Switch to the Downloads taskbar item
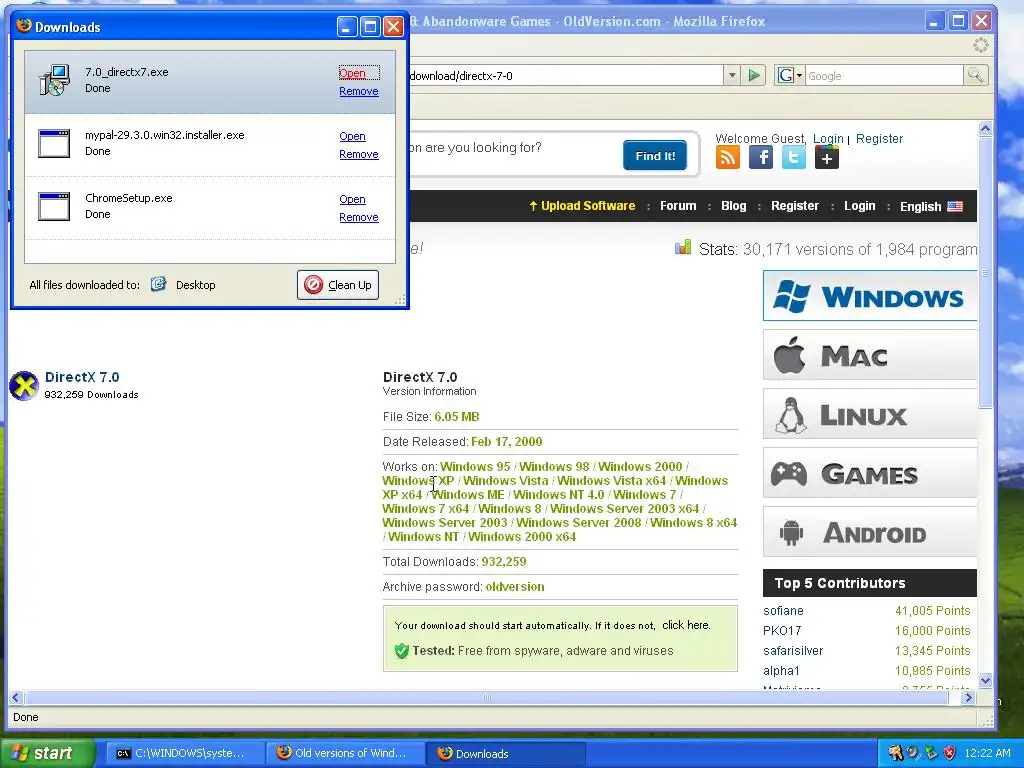The width and height of the screenshot is (1024, 768). tap(505, 753)
